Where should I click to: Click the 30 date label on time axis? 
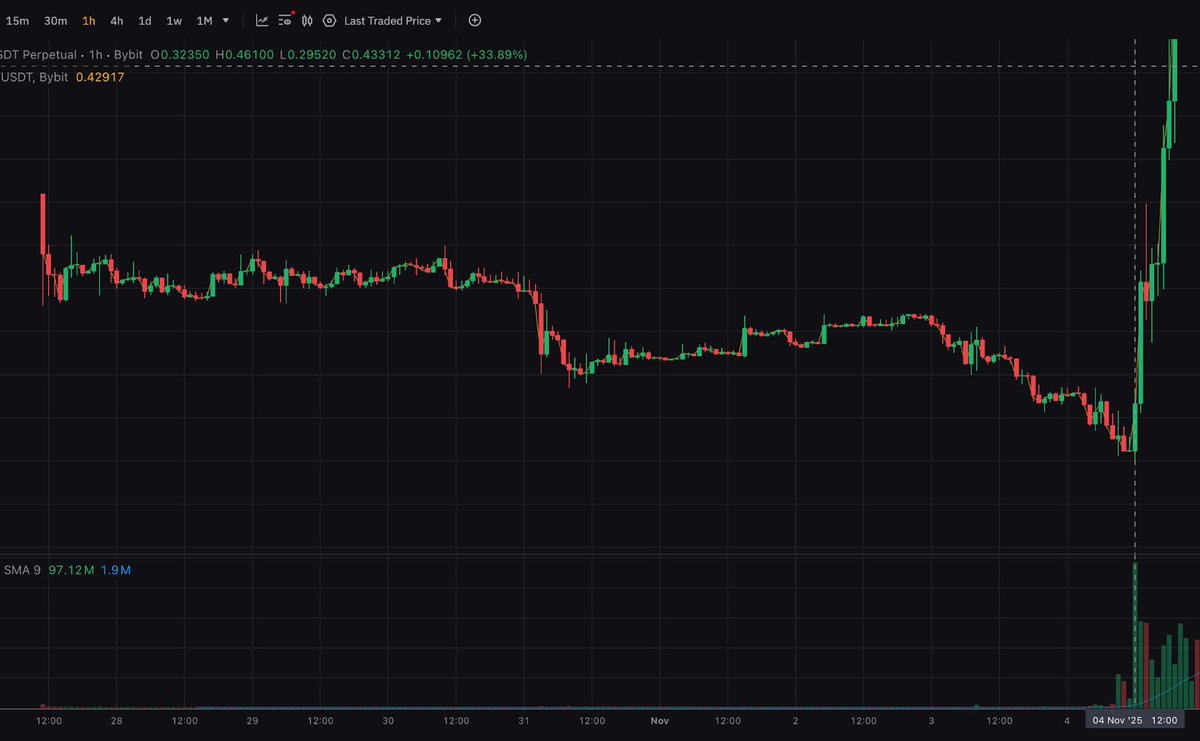[x=388, y=720]
